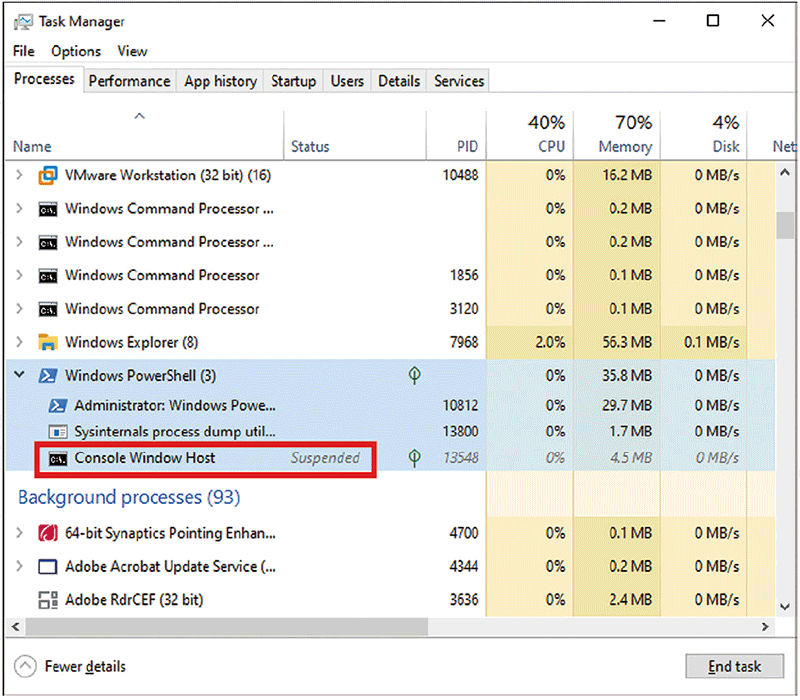The height and width of the screenshot is (700, 800).
Task: Collapse details using Fewer details
Action: pyautogui.click(x=71, y=666)
